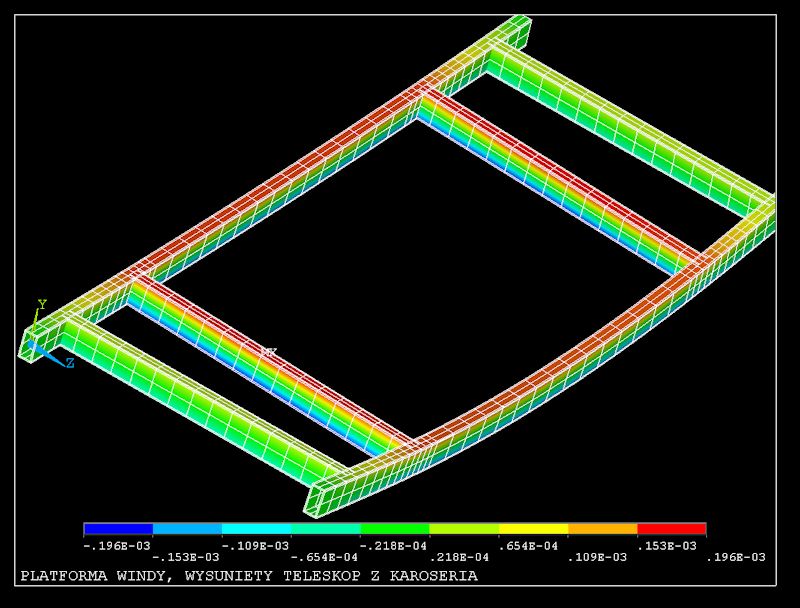The height and width of the screenshot is (608, 800).
Task: Click the legend value -.654E-04
Action: click(324, 557)
